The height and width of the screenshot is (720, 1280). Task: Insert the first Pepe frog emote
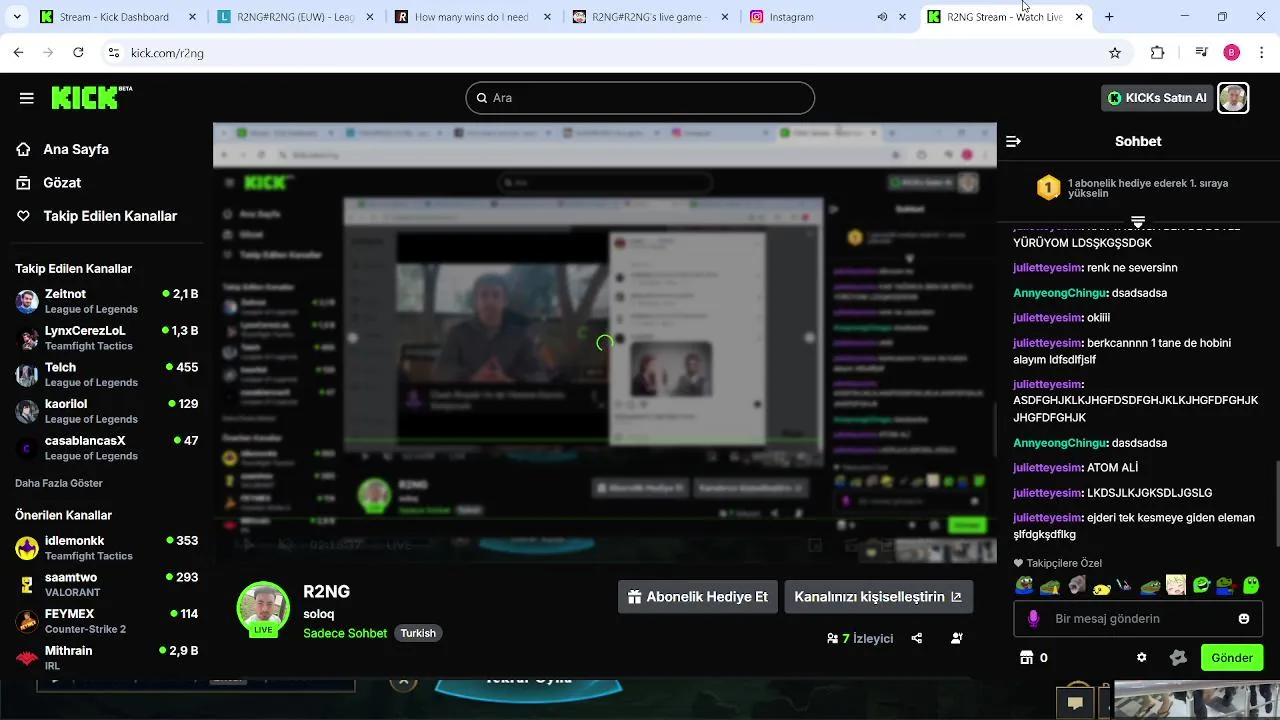pyautogui.click(x=1024, y=585)
